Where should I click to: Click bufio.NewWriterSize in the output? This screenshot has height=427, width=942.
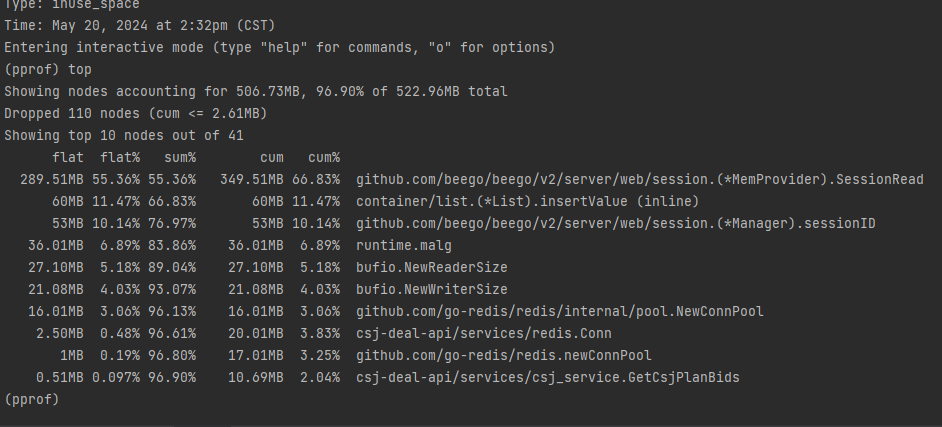pyautogui.click(x=431, y=289)
